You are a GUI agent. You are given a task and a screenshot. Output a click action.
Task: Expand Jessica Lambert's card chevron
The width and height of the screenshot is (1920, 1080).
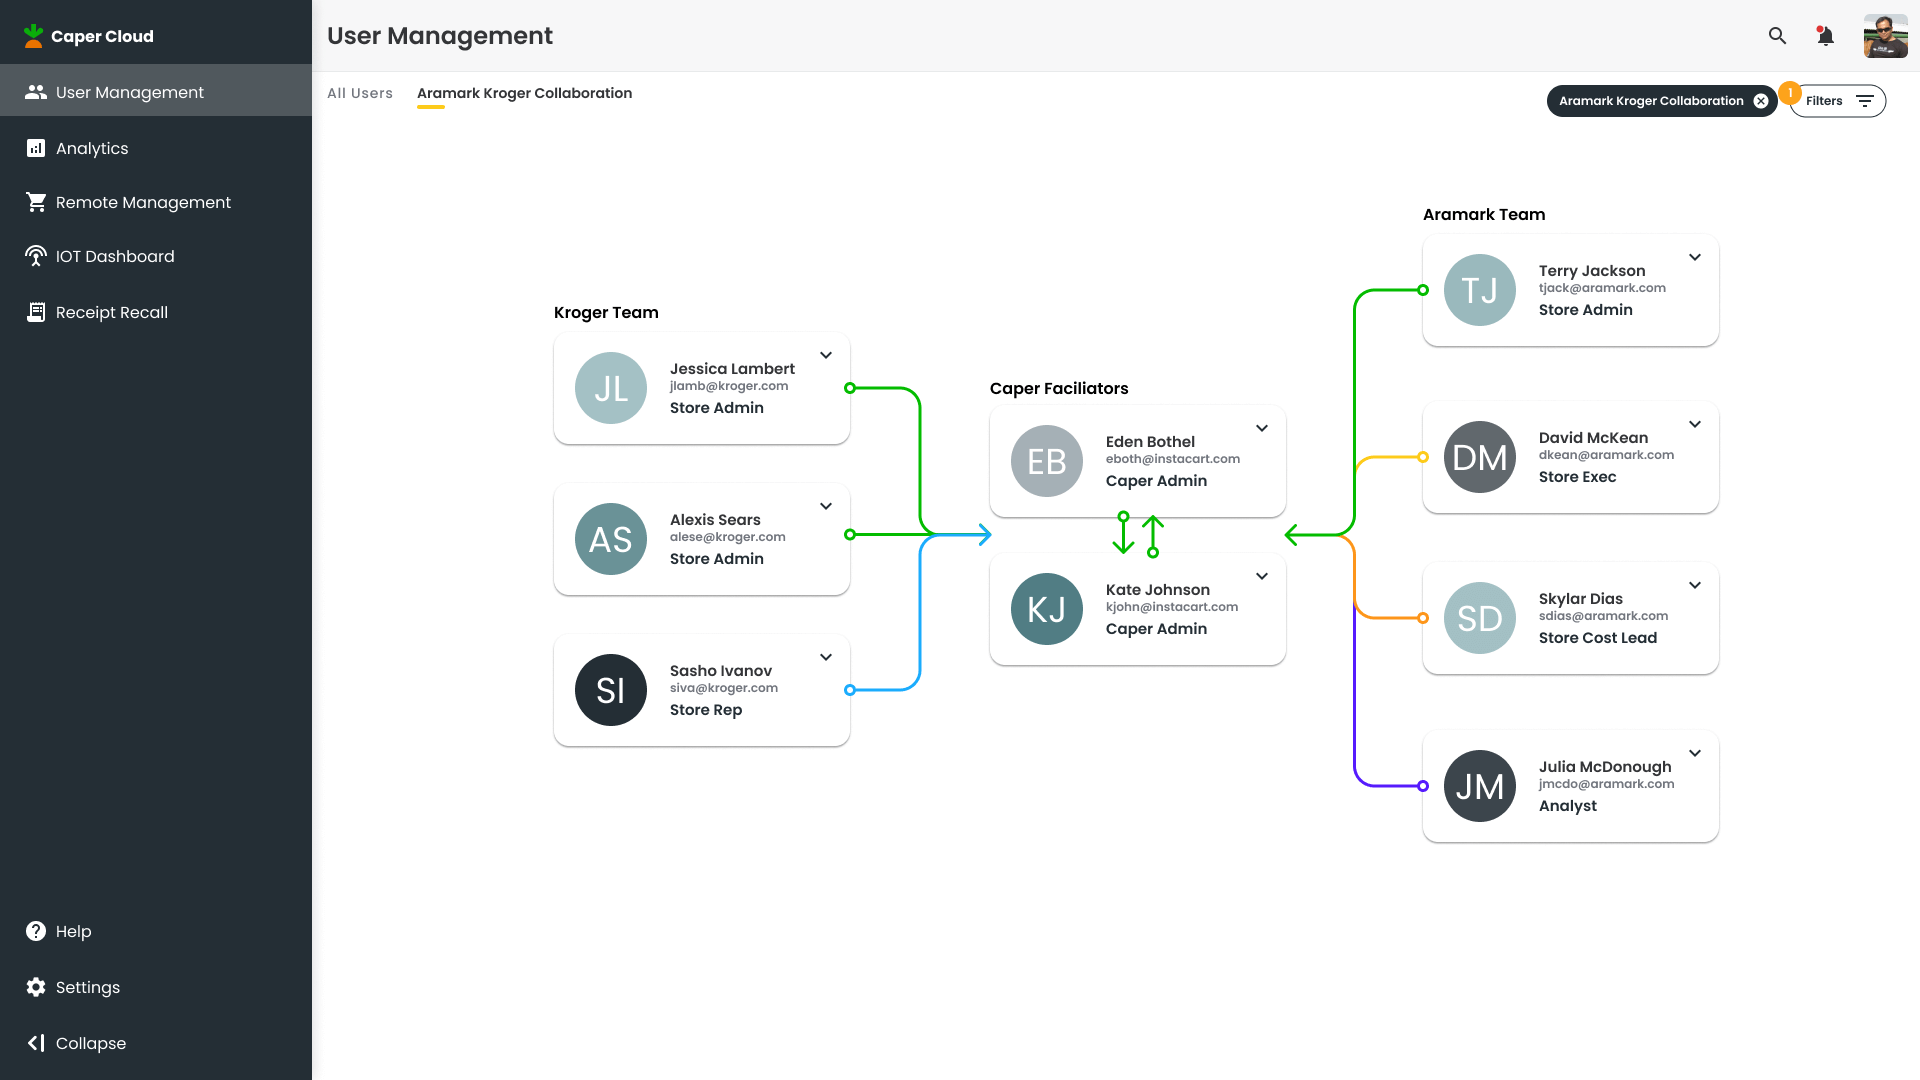tap(826, 355)
